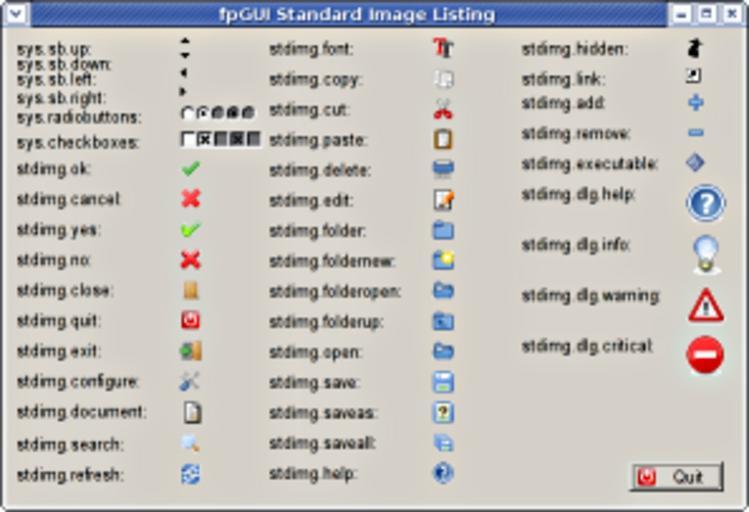Click the stdimg.dlg.warning triangle icon
This screenshot has height=512, width=749.
pos(705,304)
